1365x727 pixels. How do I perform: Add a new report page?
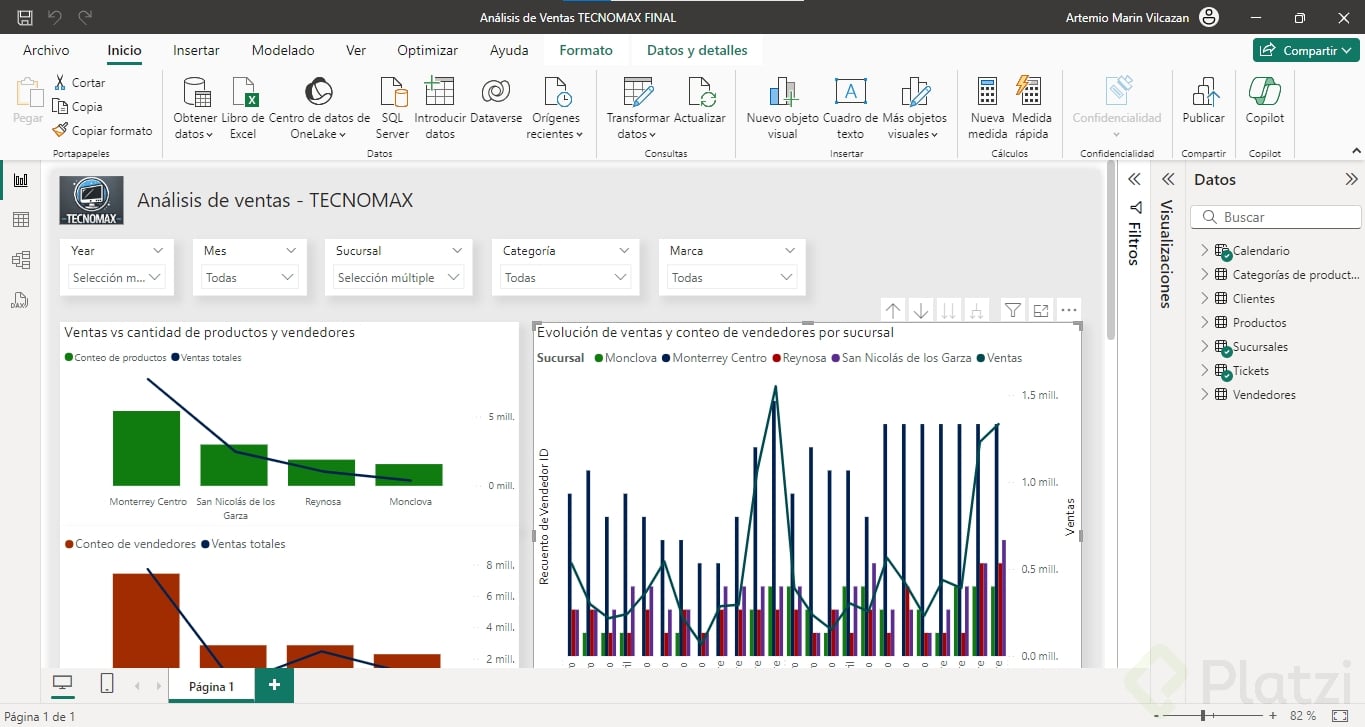274,685
